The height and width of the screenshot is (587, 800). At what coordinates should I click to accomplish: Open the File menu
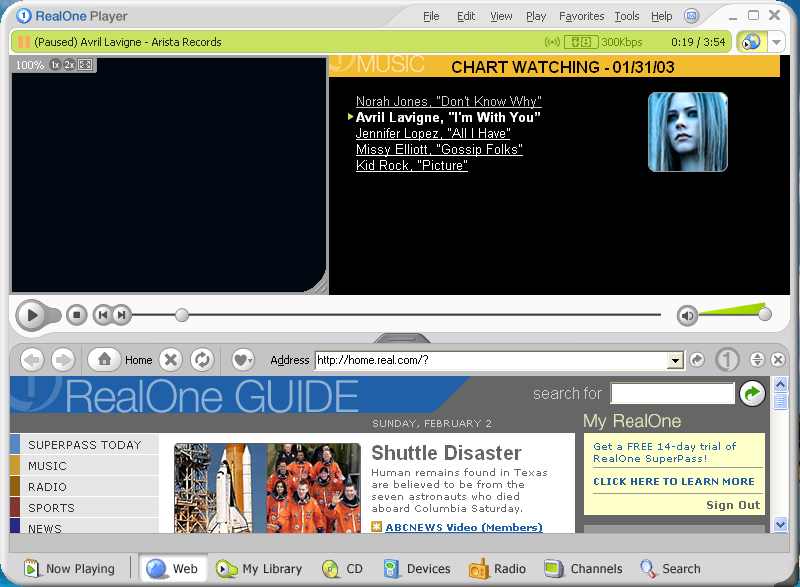click(431, 16)
